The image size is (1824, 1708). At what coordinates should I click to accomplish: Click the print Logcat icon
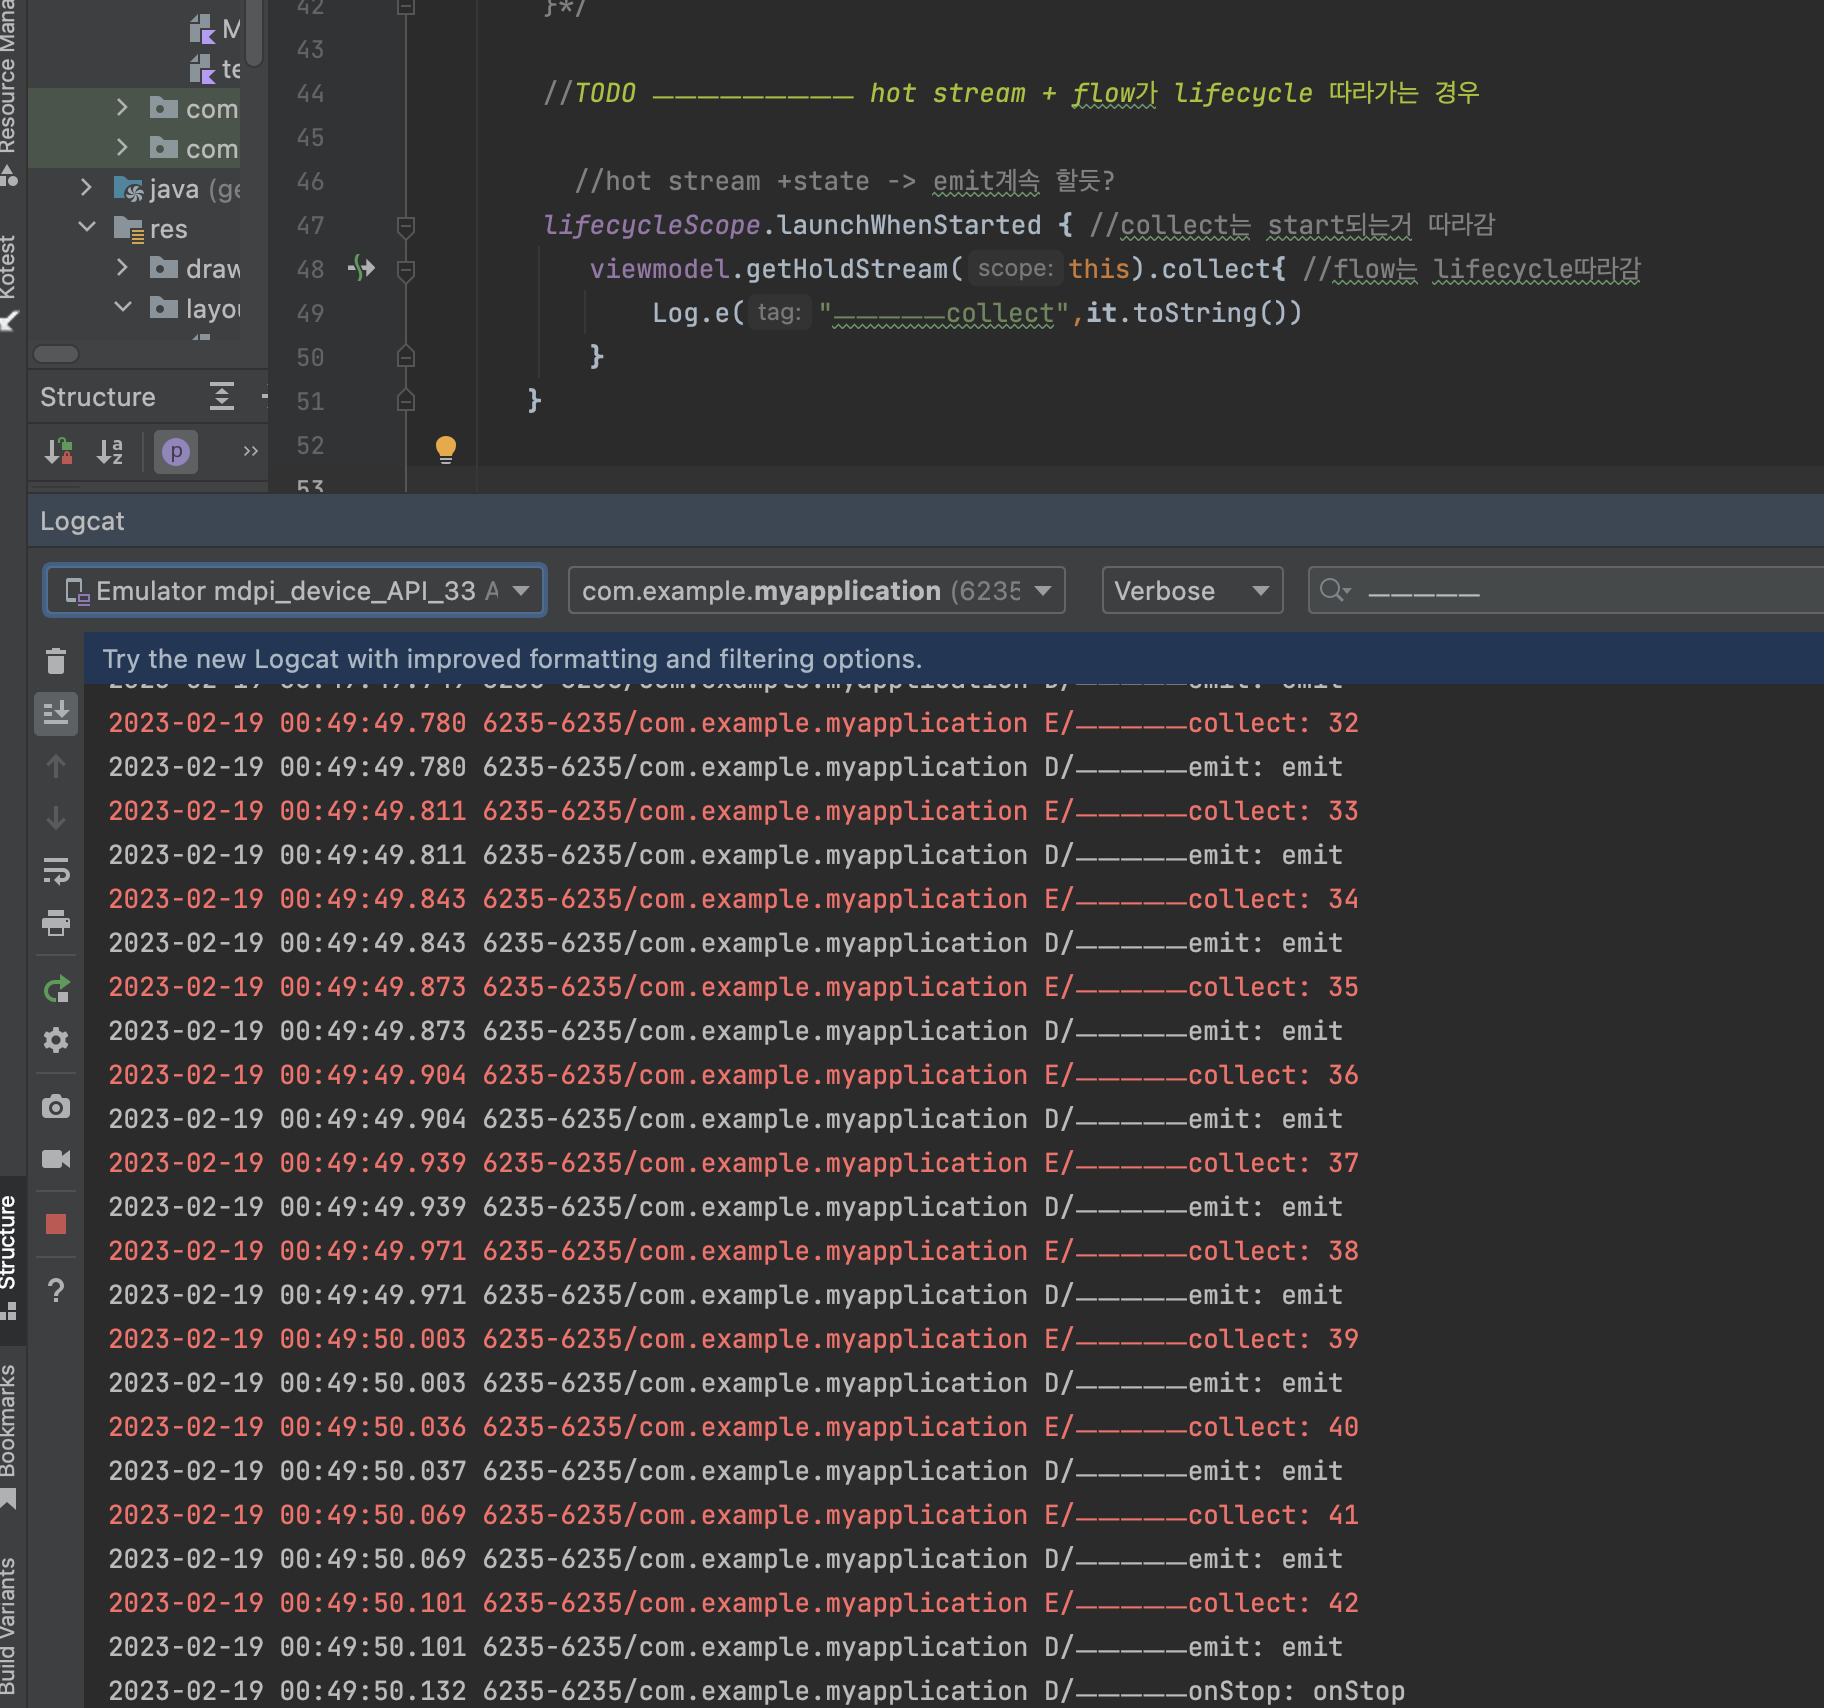[x=56, y=922]
